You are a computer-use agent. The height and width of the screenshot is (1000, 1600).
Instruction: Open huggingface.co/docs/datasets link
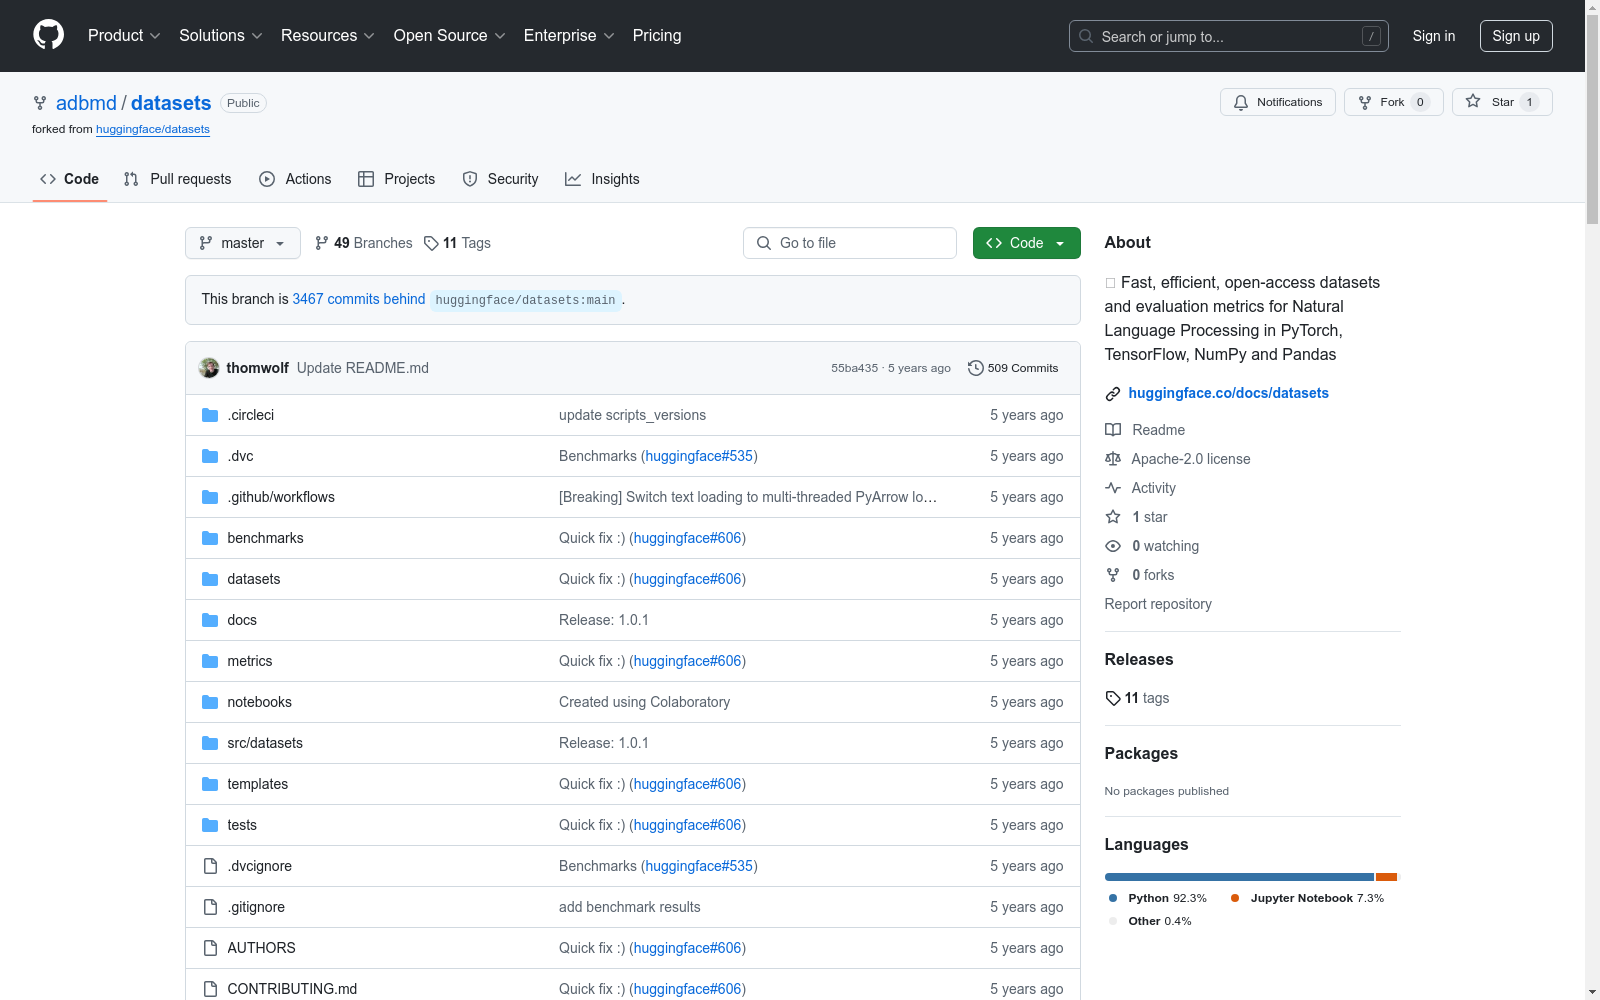(1229, 393)
